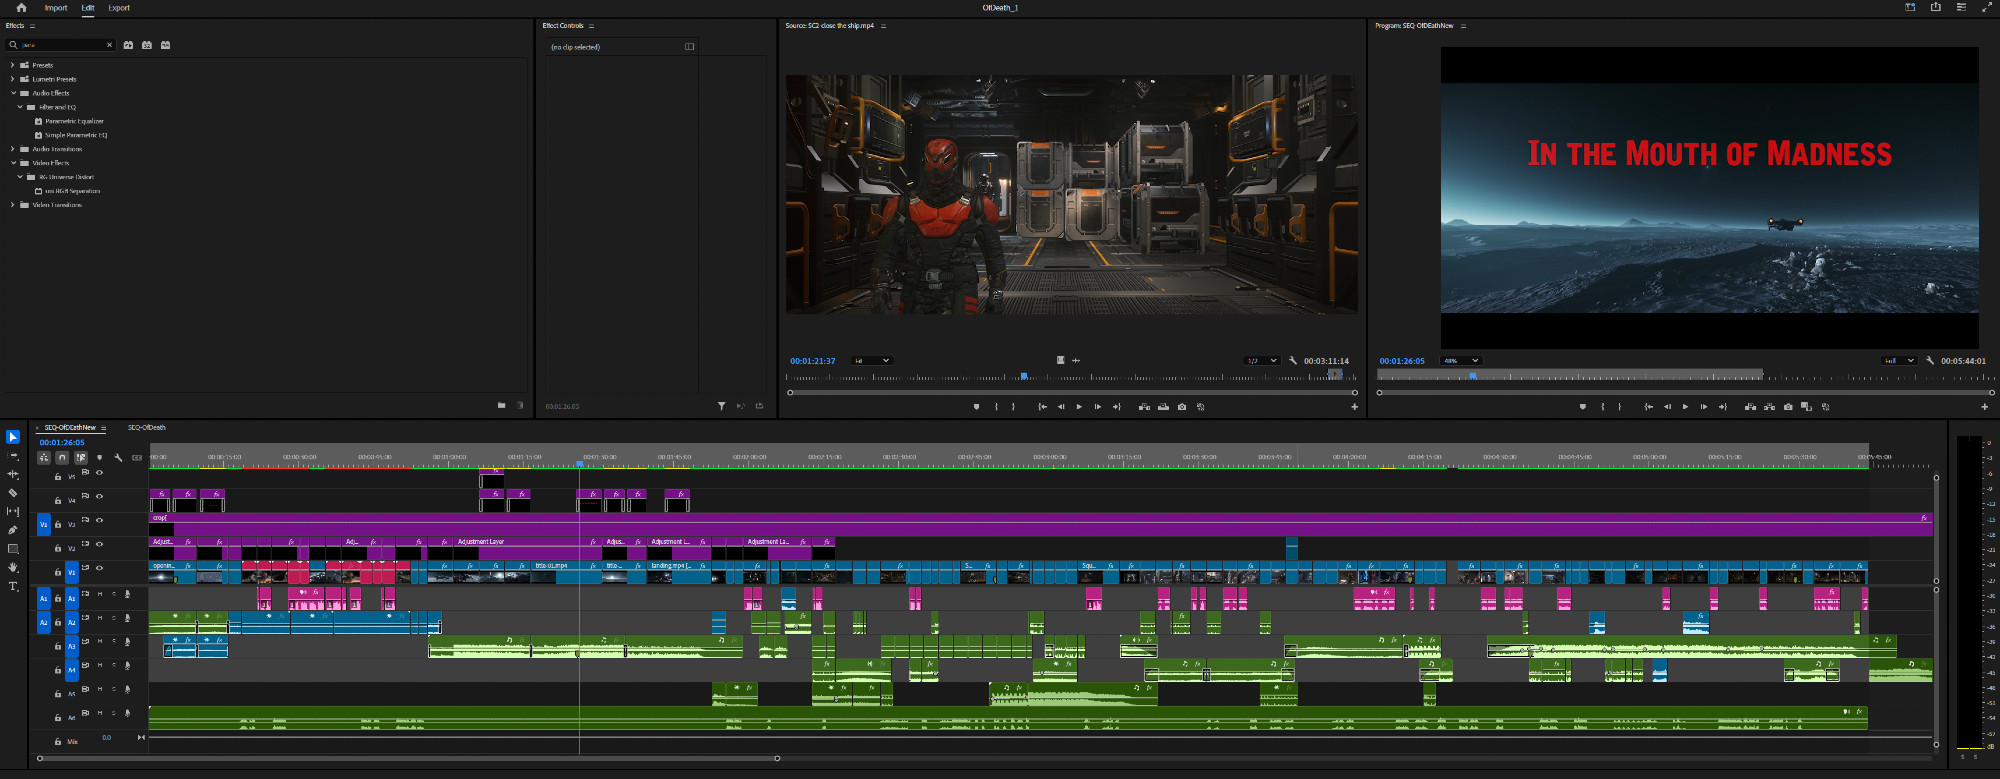Click Extract button in Program monitor
Viewport: 2000px width, 779px height.
(x=1769, y=407)
